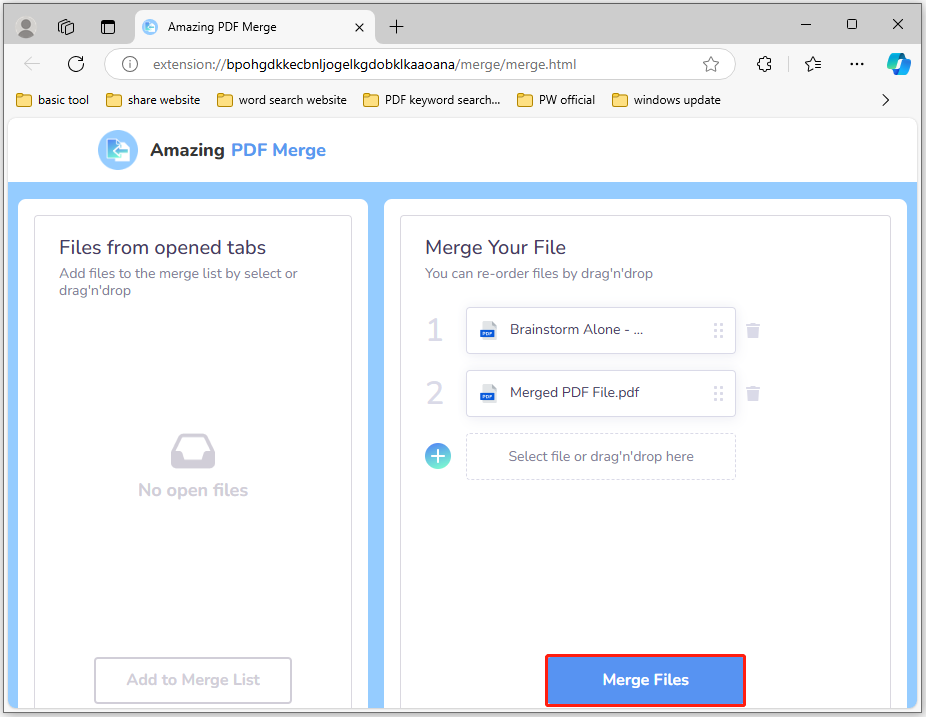Expand hidden favorites using the right chevron
Image resolution: width=926 pixels, height=717 pixels.
(x=885, y=99)
